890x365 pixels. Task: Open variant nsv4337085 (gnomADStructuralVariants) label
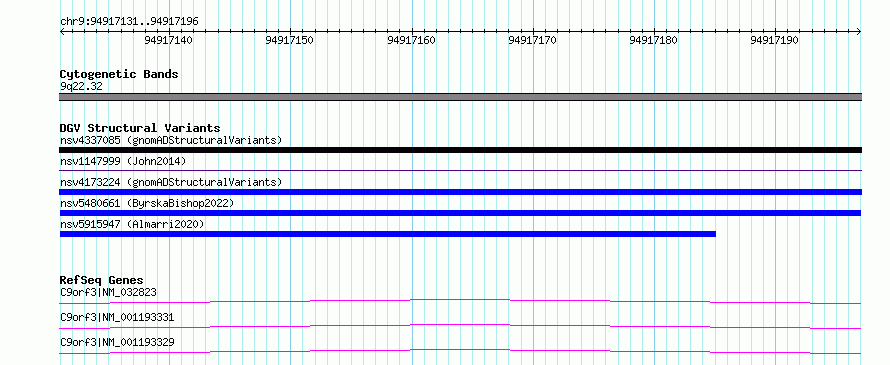(171, 140)
